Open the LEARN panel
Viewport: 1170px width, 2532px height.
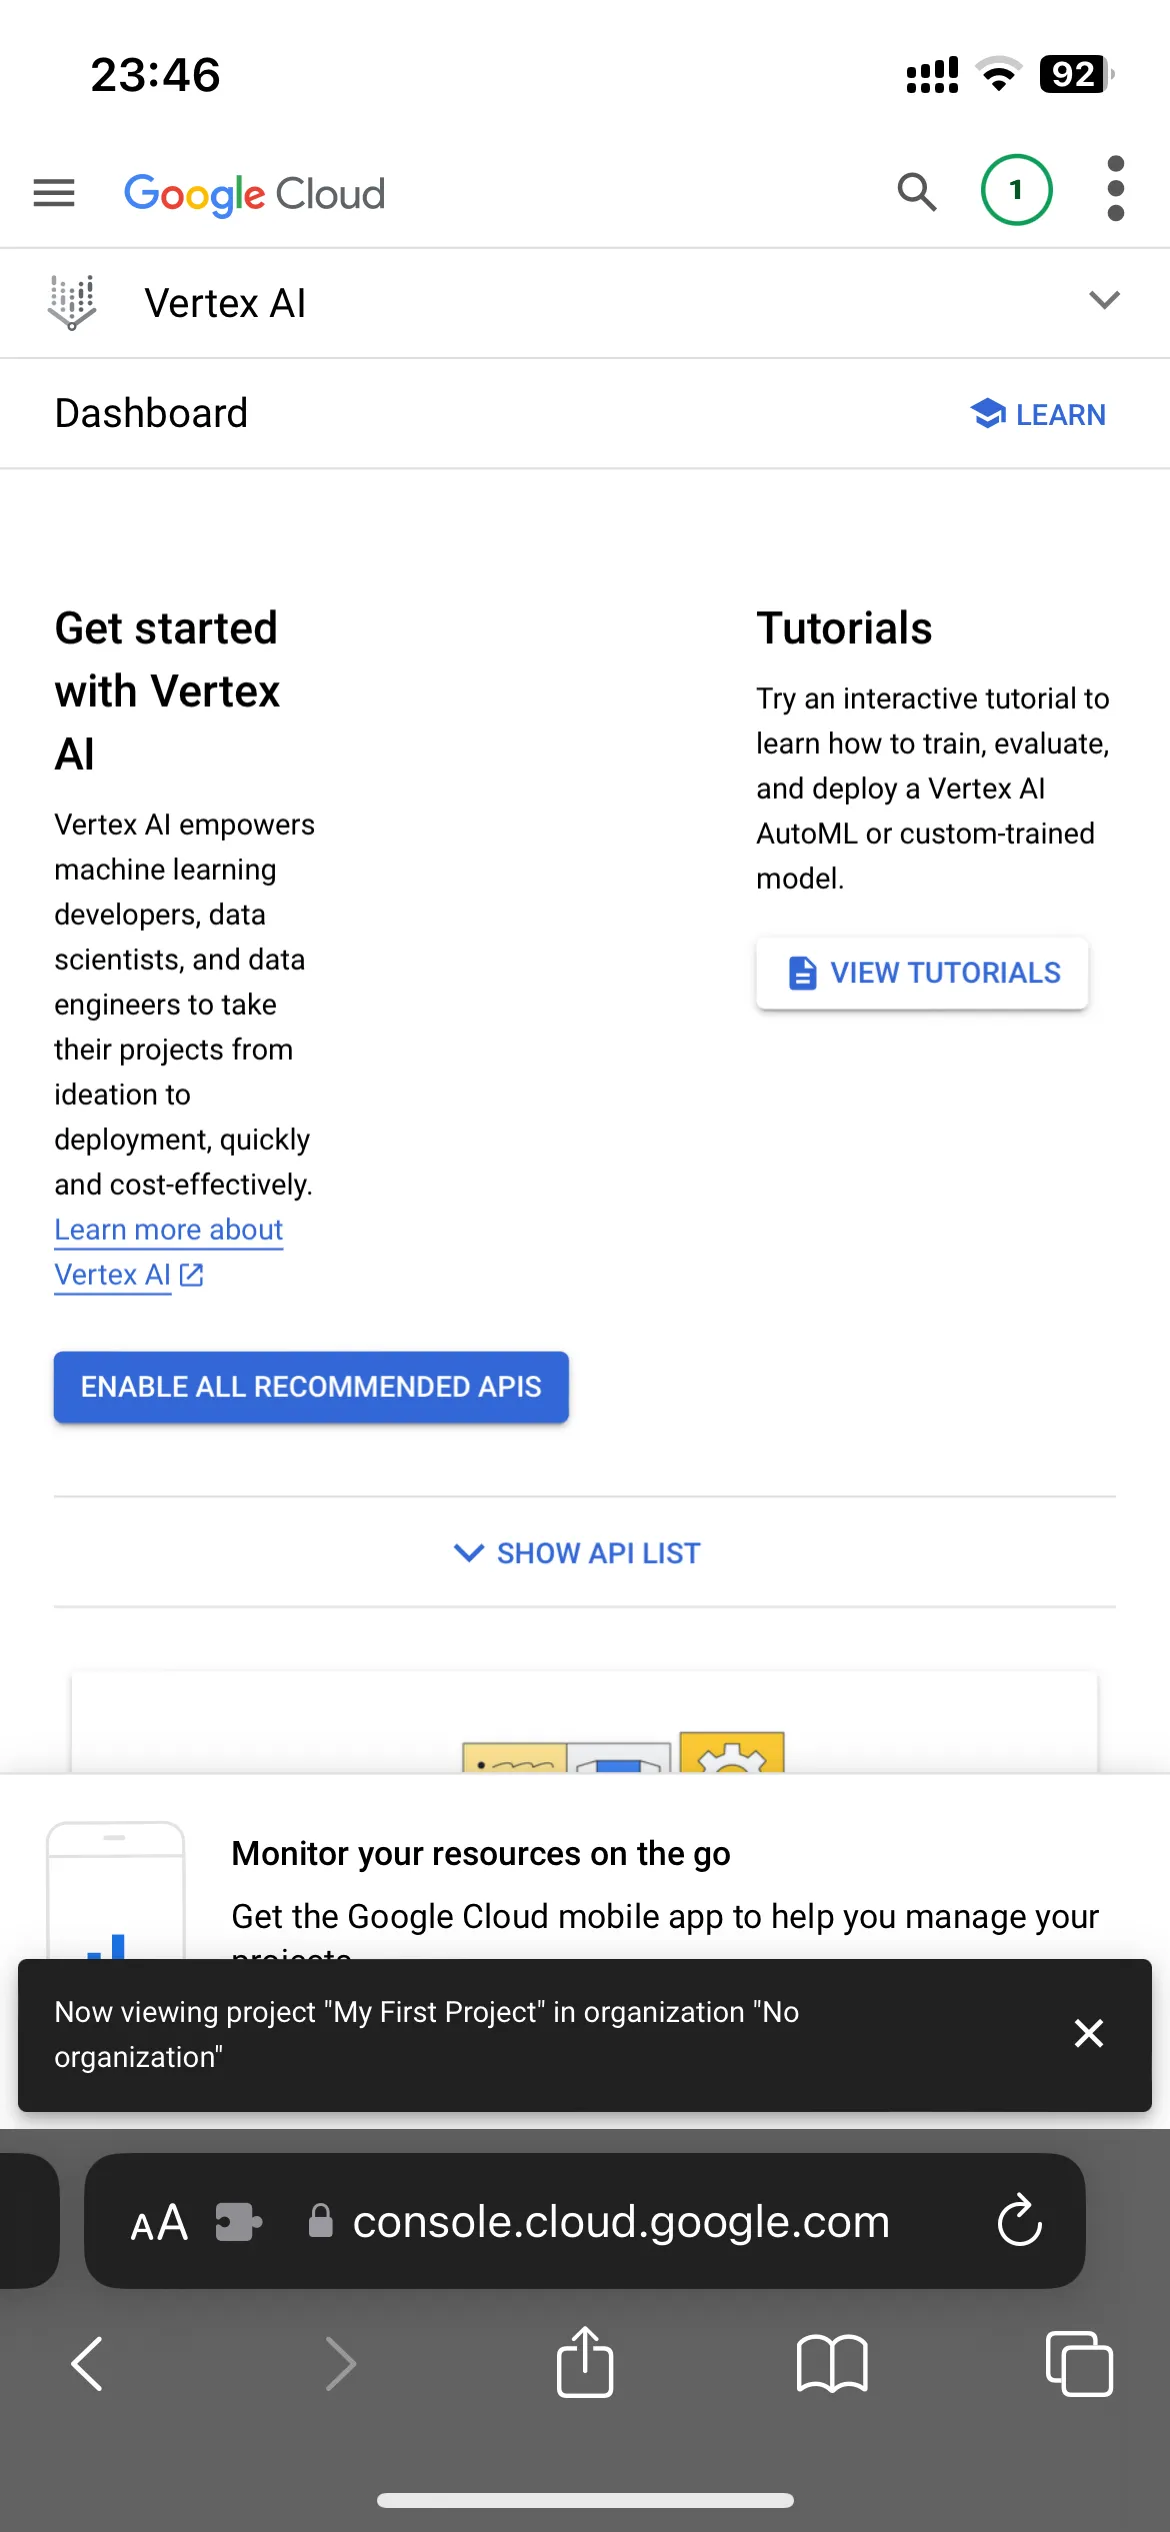pyautogui.click(x=1038, y=414)
